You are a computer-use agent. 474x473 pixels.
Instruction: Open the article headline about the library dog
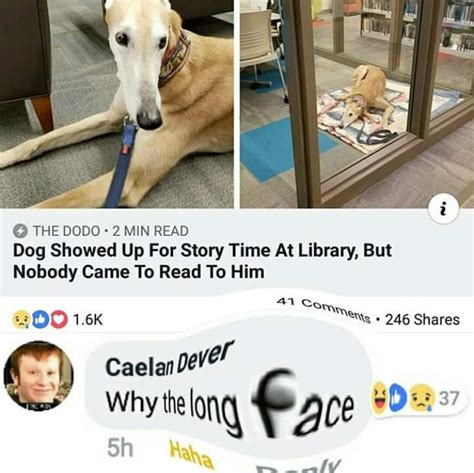[x=202, y=261]
